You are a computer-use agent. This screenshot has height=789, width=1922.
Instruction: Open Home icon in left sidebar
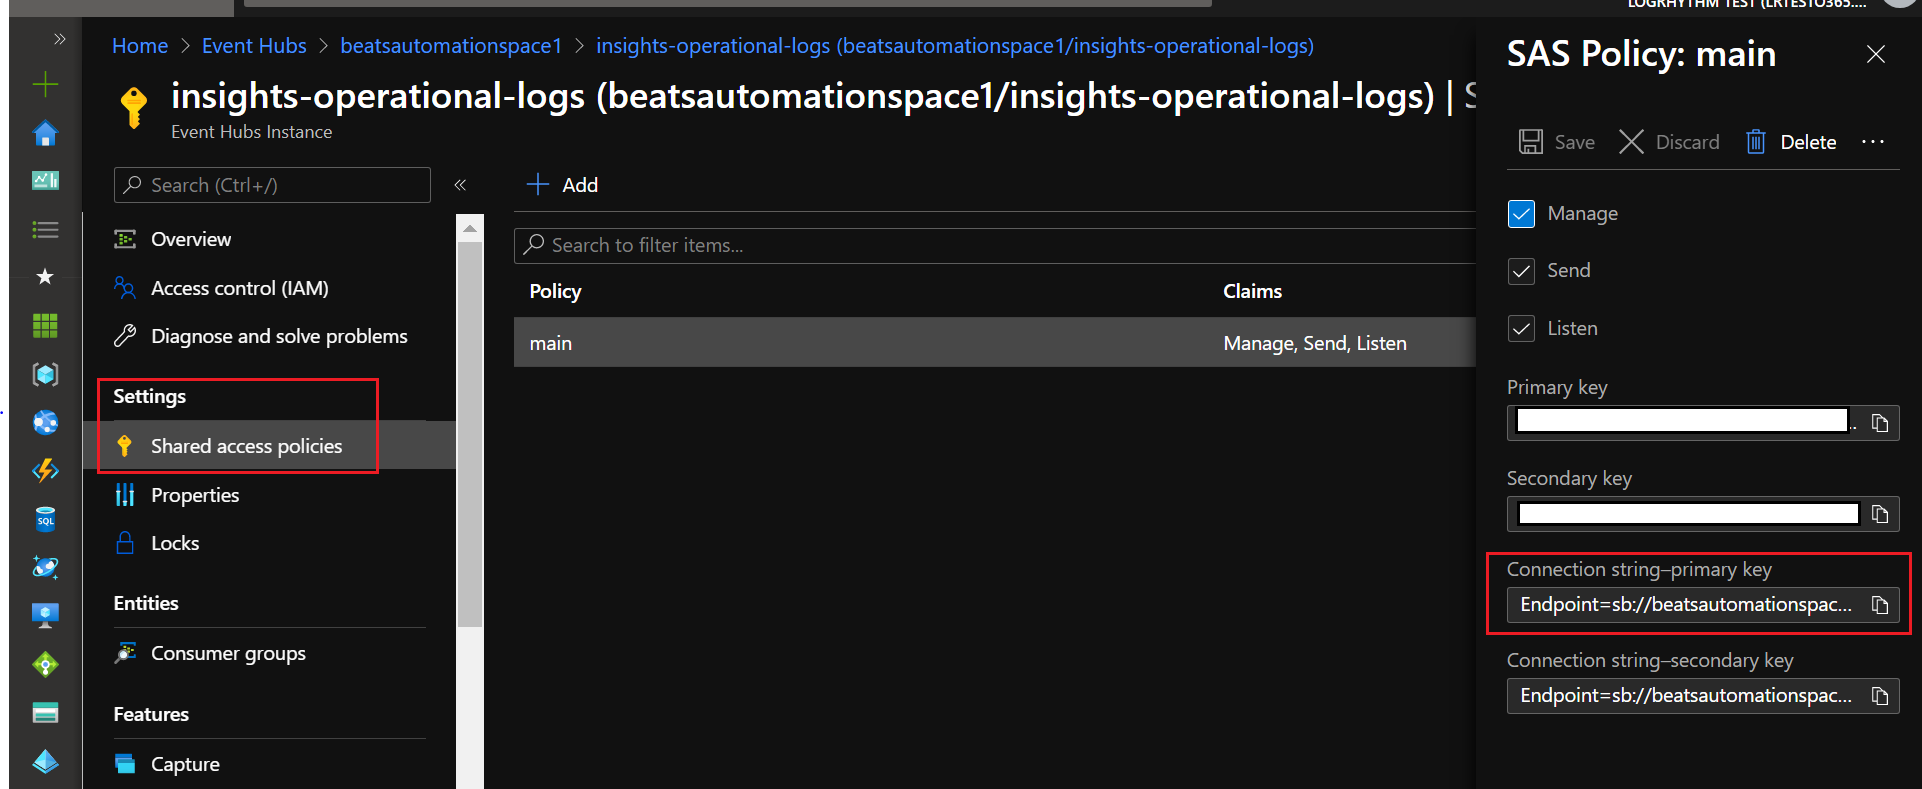click(45, 133)
